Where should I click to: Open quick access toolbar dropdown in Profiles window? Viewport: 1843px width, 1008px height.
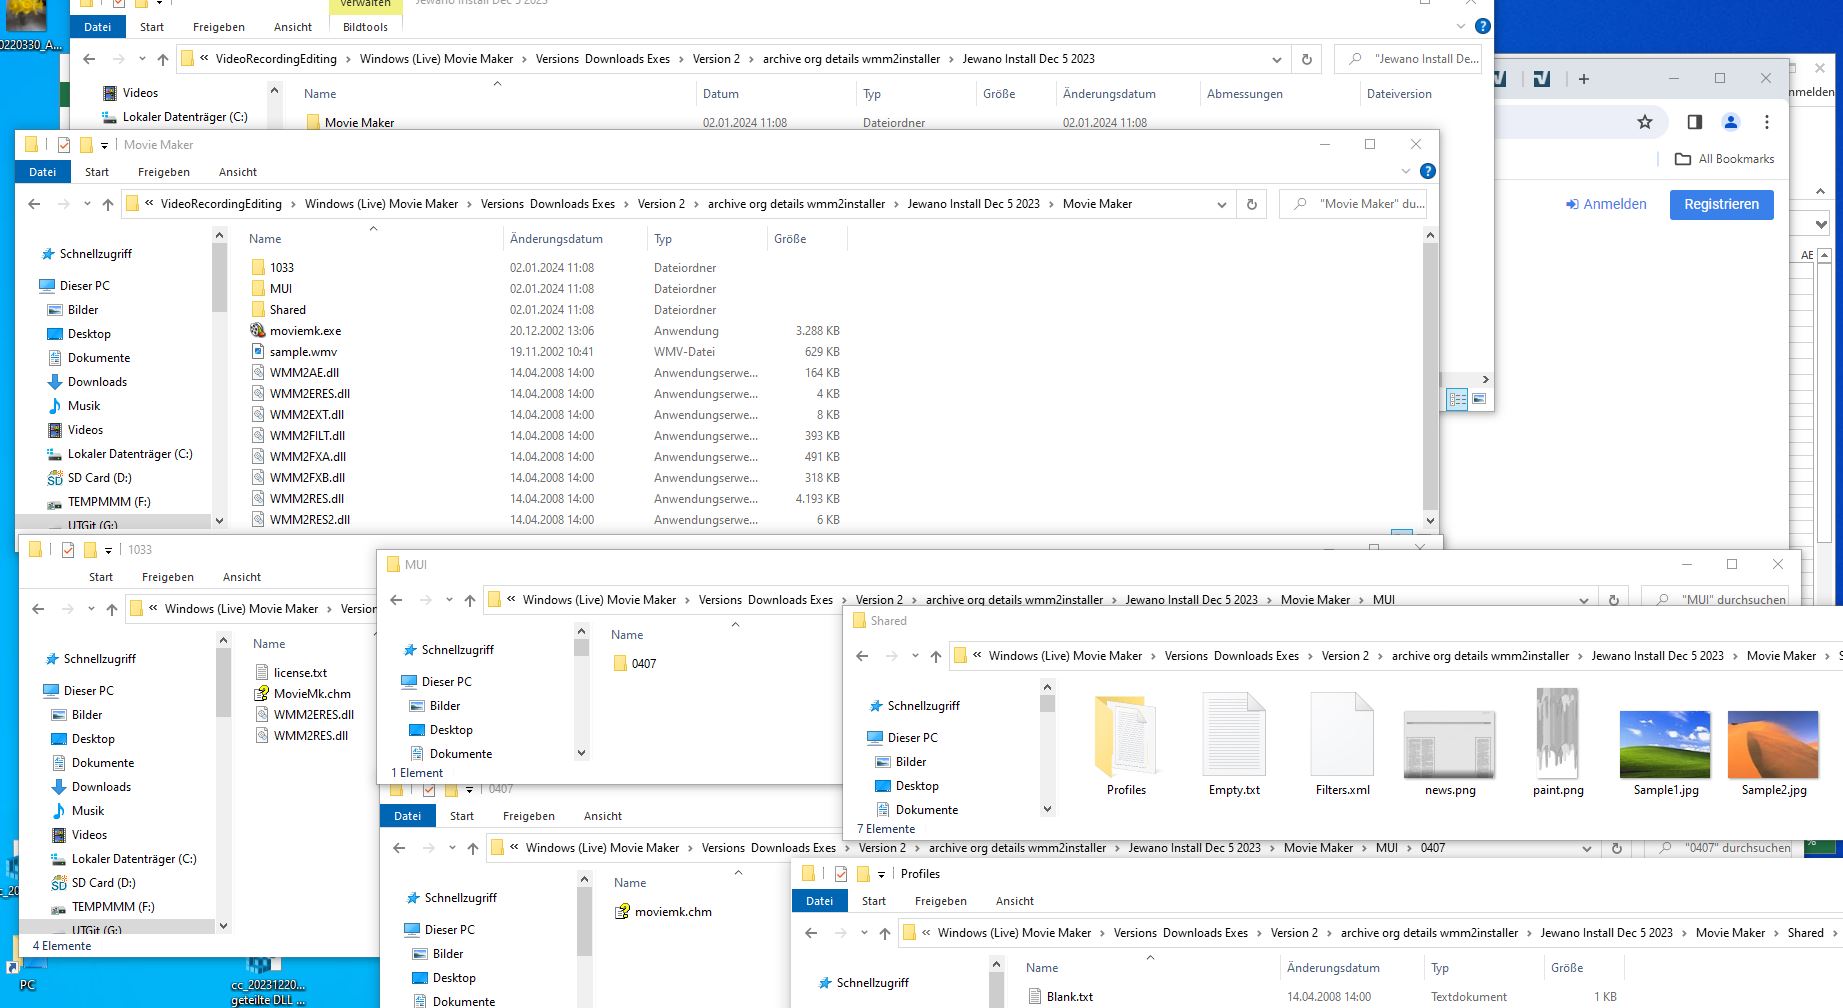pos(881,874)
